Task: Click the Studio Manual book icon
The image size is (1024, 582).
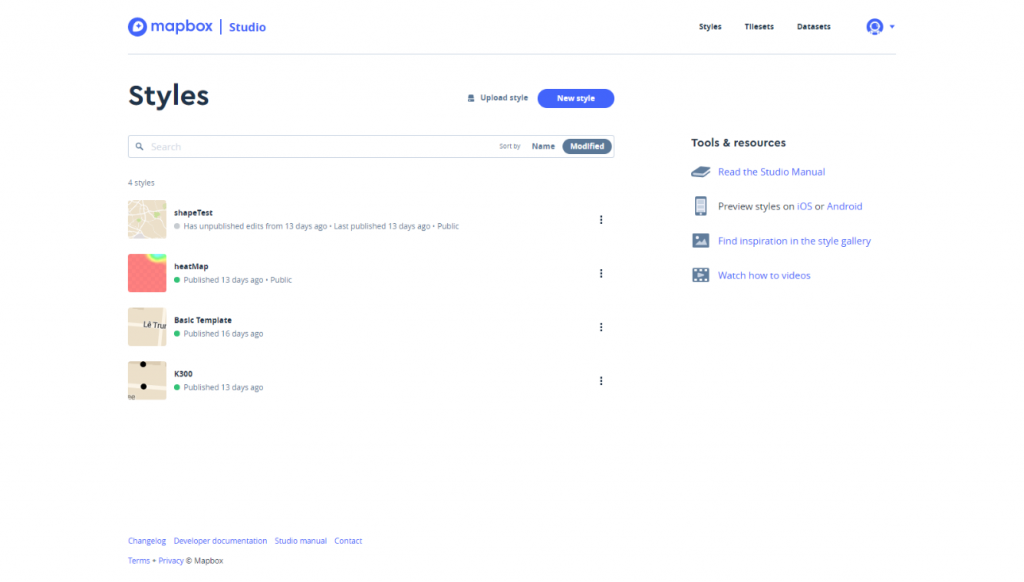Action: pyautogui.click(x=701, y=172)
